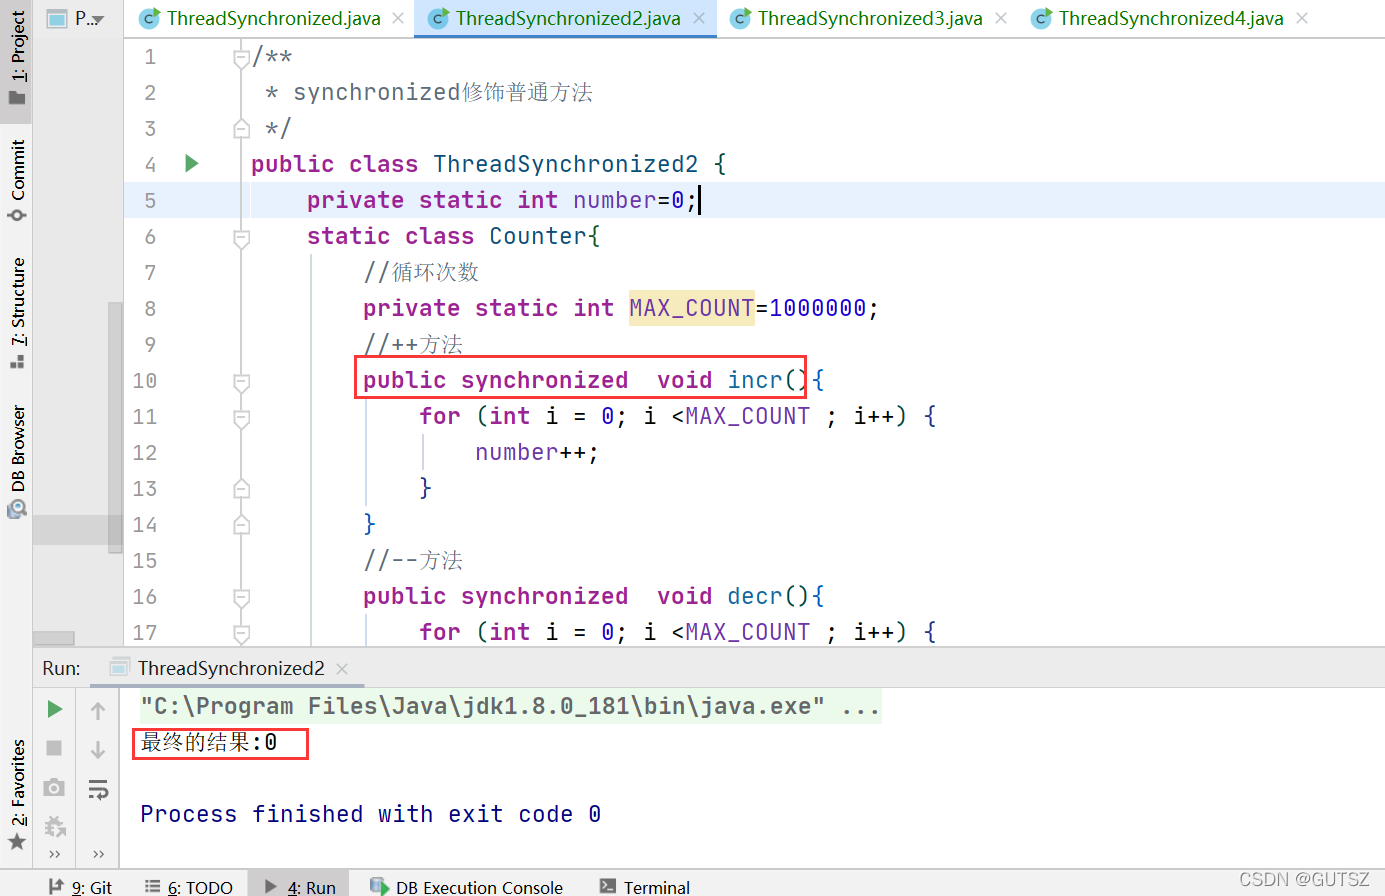Screen dimensions: 1385x896
Task: Dump threads using camera icon
Action: 55,787
